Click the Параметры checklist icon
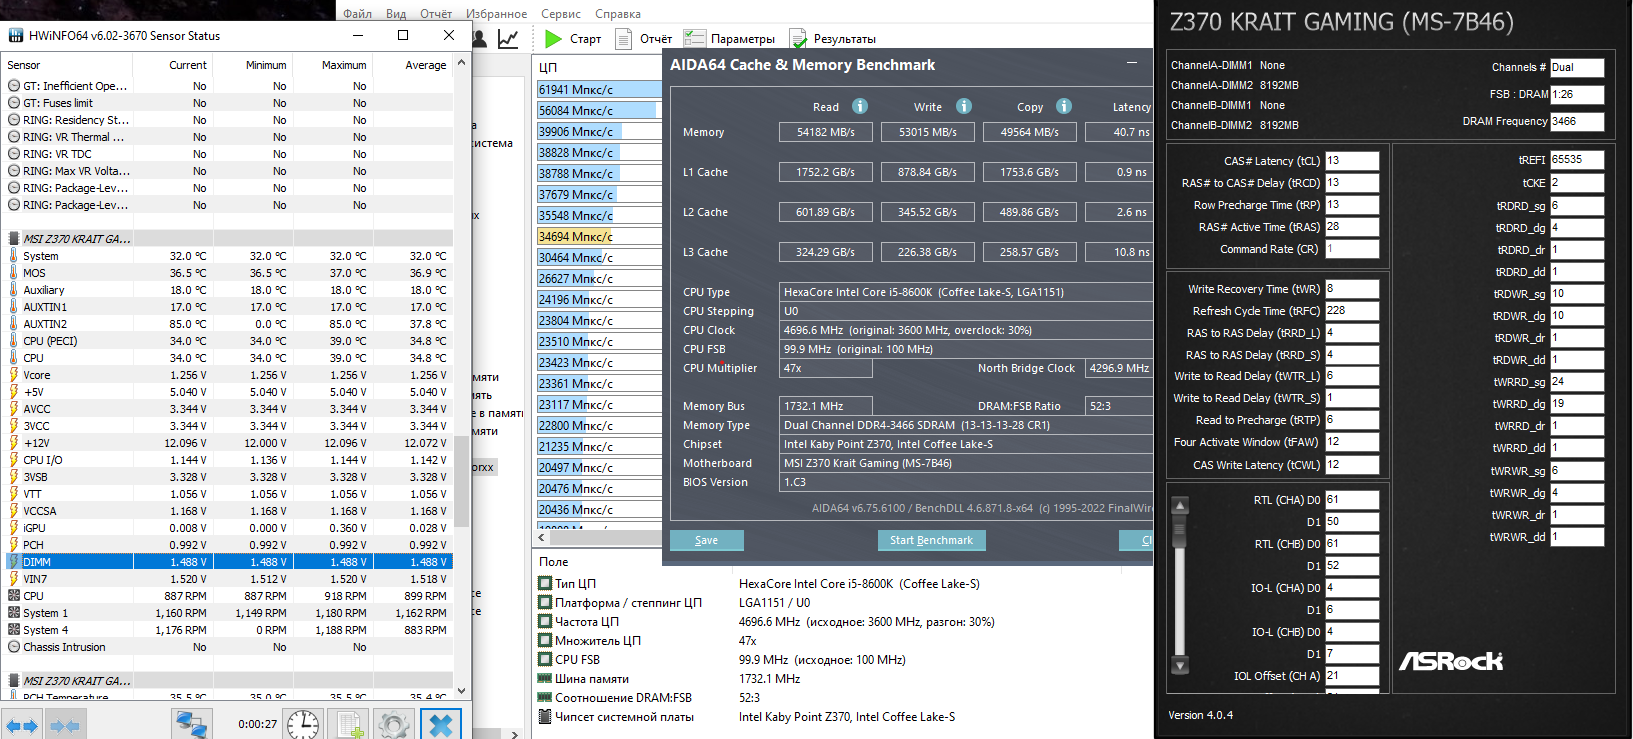Image resolution: width=1633 pixels, height=739 pixels. [695, 39]
